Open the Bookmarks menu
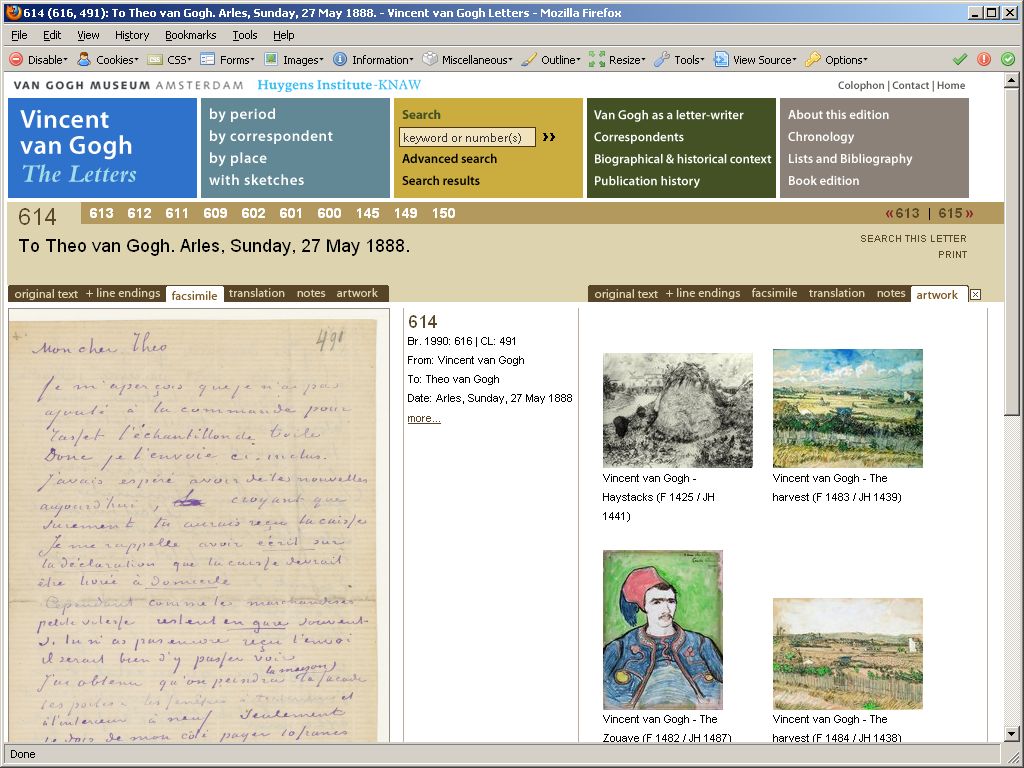Image resolution: width=1024 pixels, height=768 pixels. click(191, 35)
